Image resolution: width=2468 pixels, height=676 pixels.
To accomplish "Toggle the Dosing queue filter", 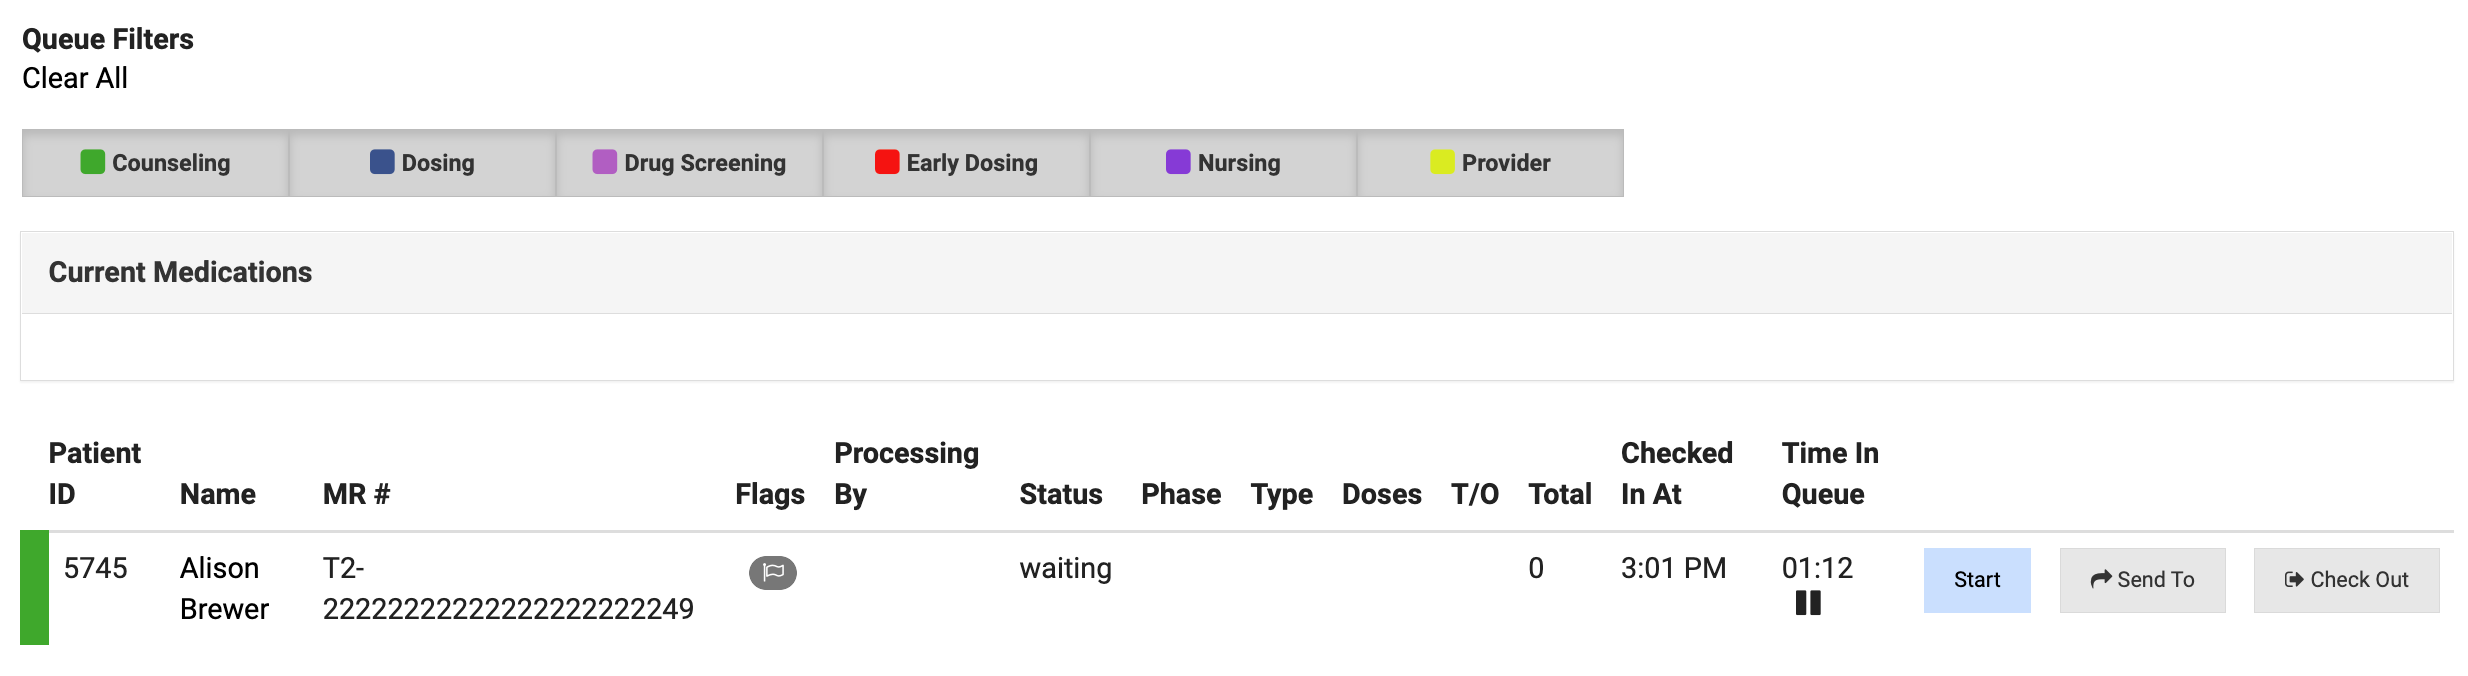I will (422, 163).
